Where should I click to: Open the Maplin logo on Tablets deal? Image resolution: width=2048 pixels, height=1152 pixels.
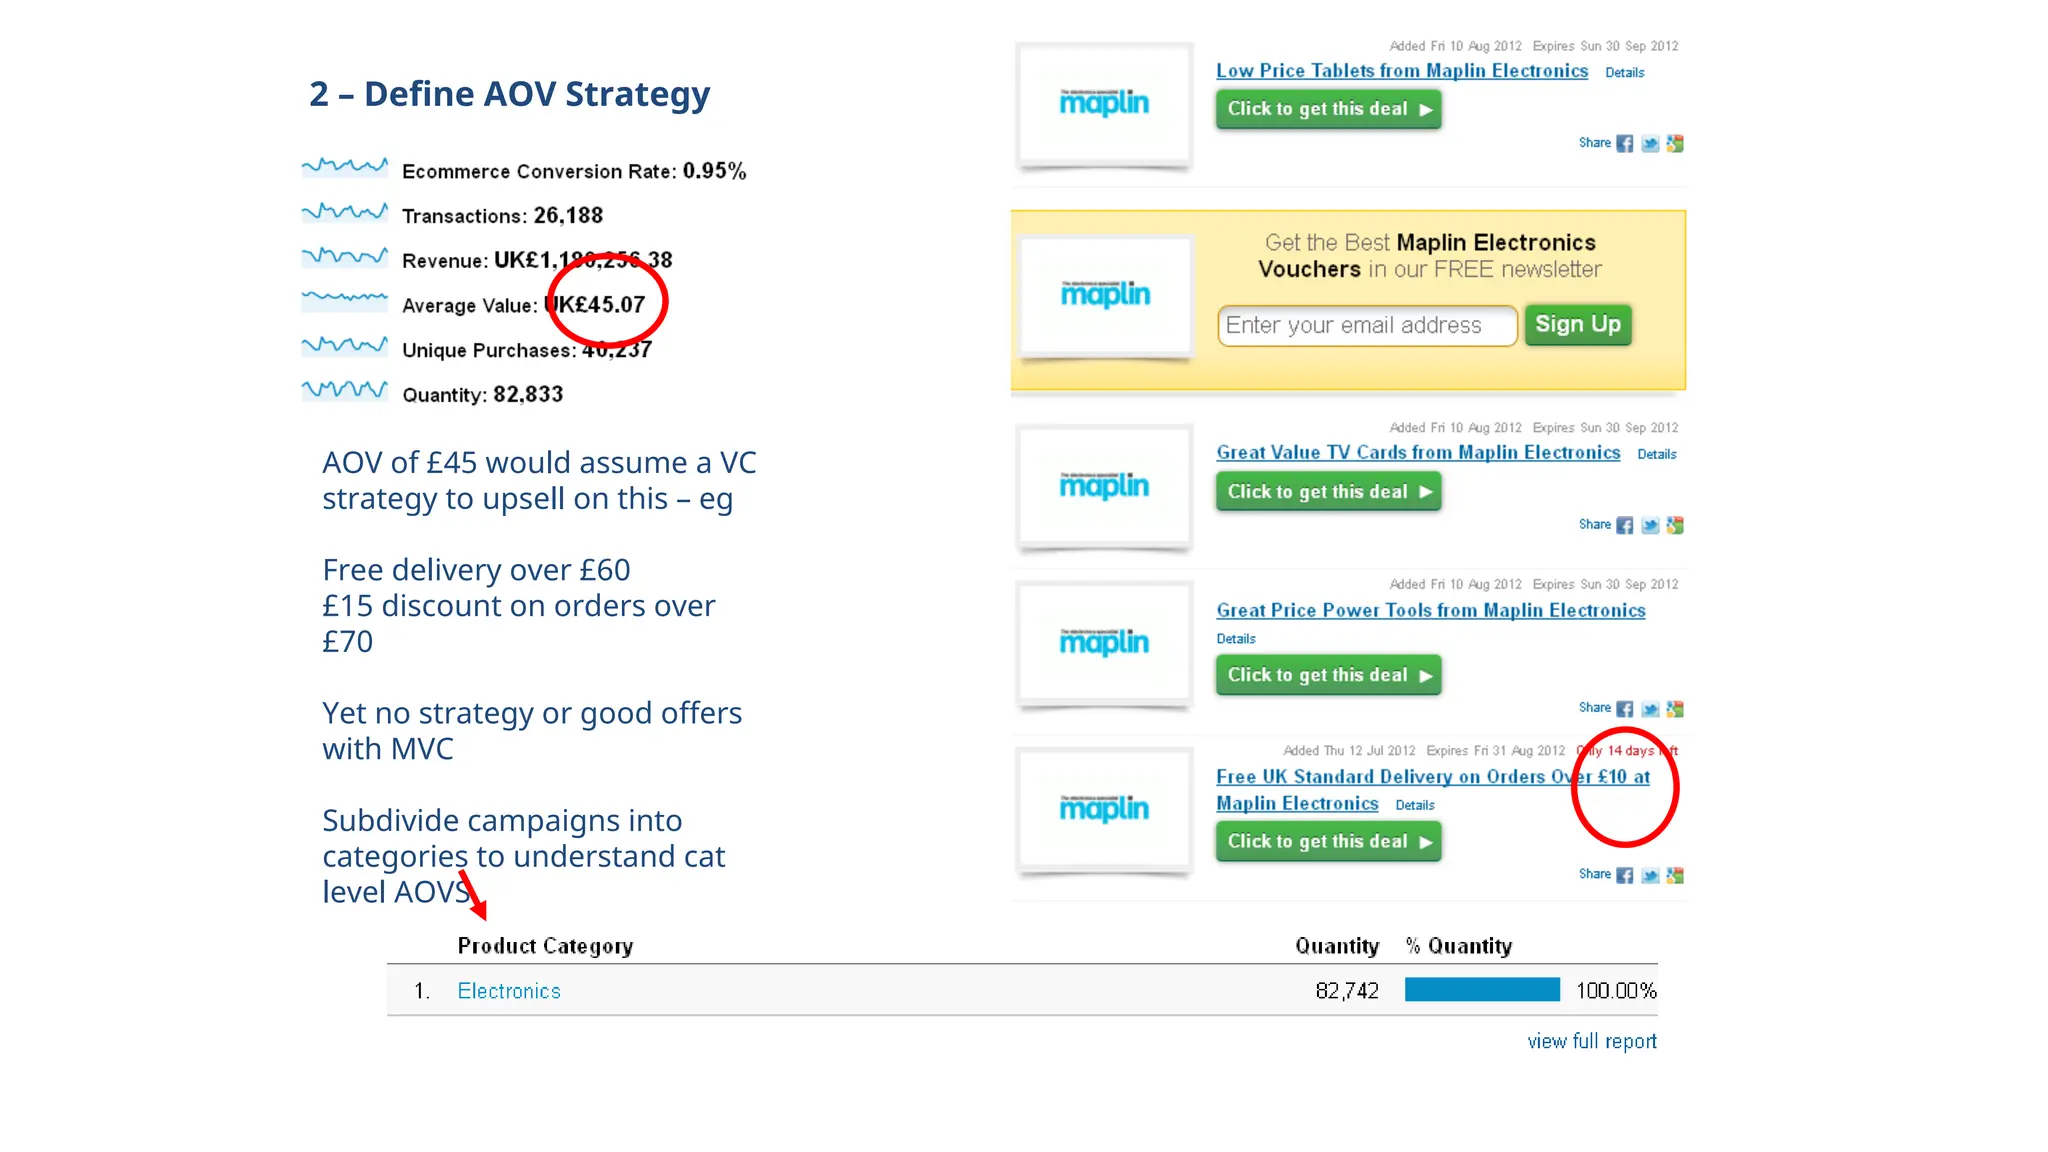point(1104,104)
